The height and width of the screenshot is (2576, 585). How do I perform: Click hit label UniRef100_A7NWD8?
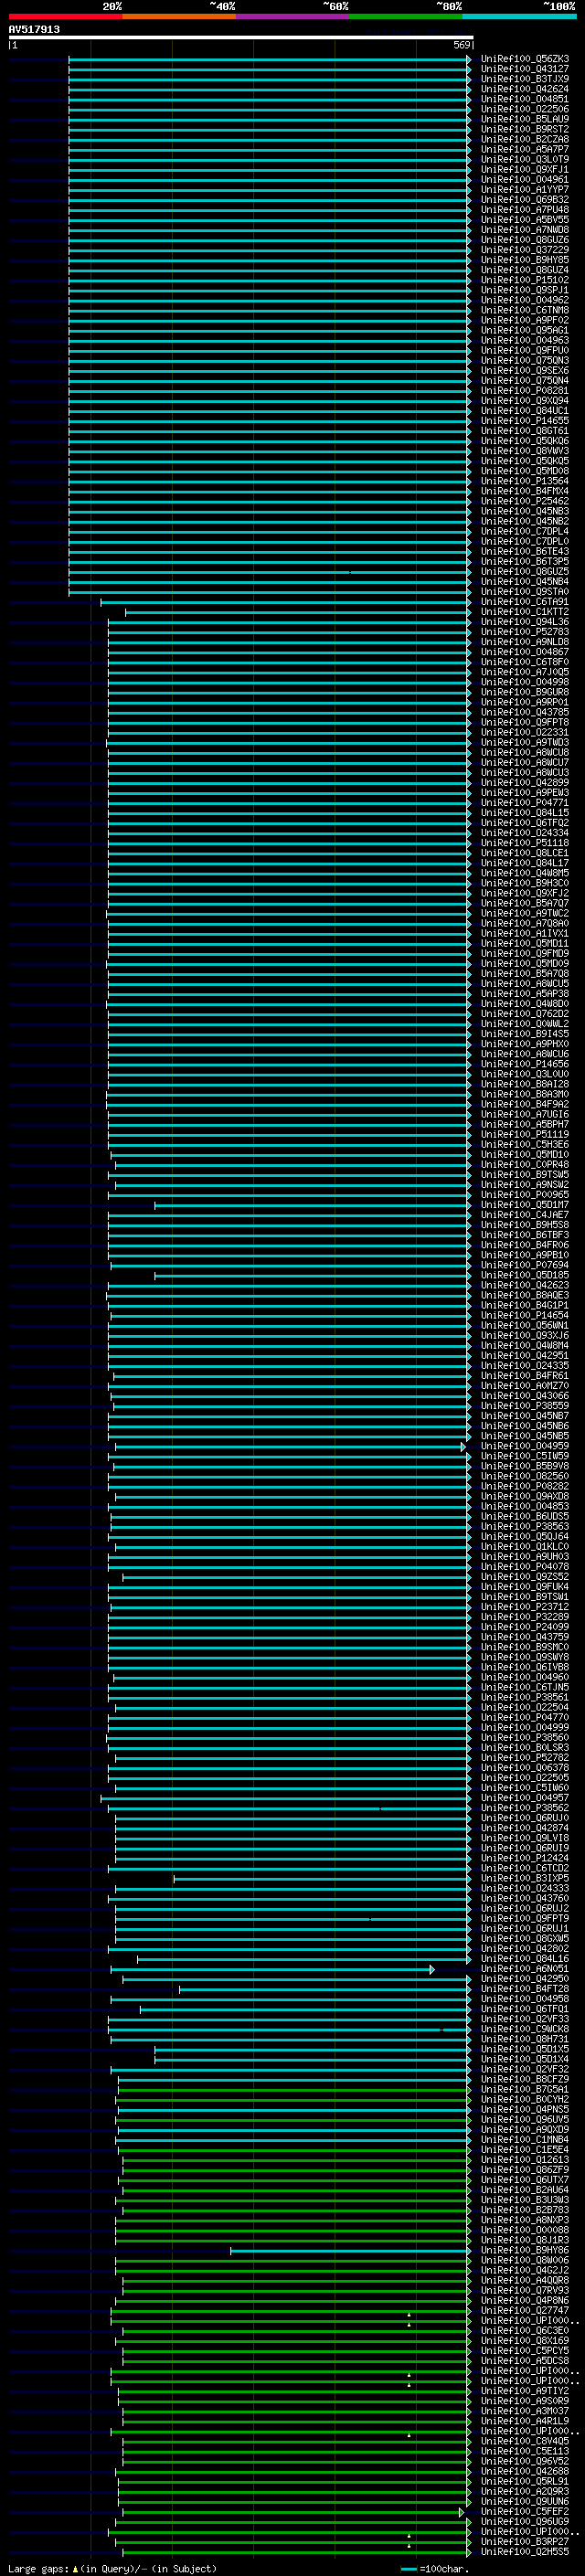(525, 230)
